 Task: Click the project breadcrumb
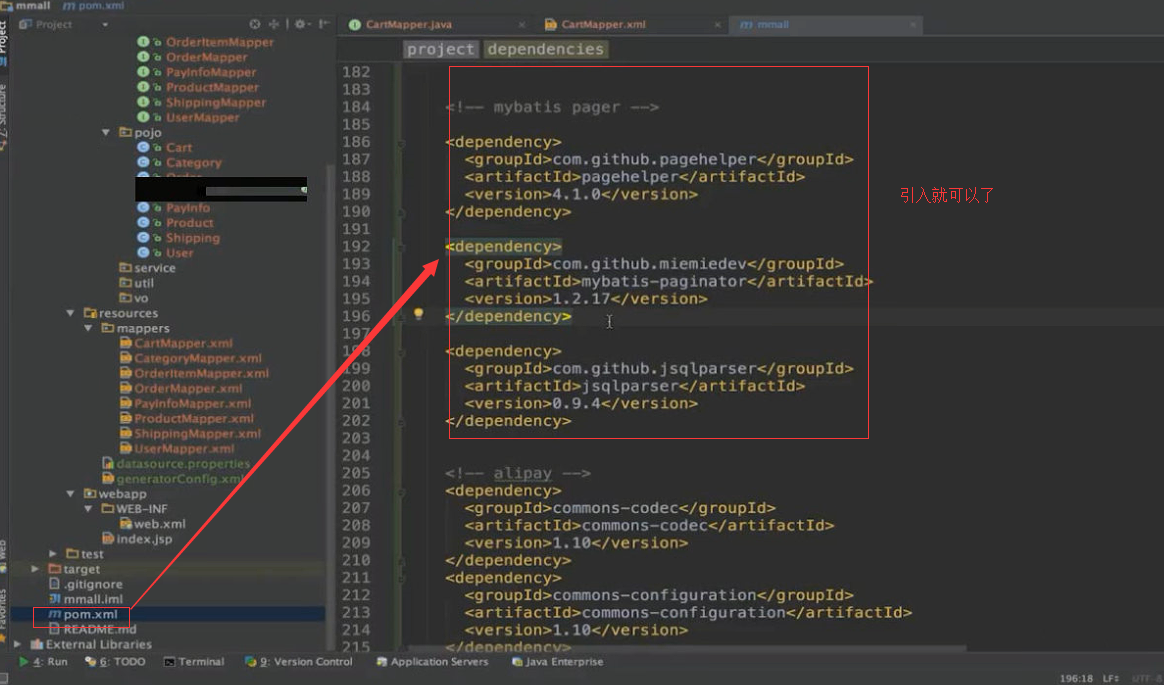click(x=440, y=49)
